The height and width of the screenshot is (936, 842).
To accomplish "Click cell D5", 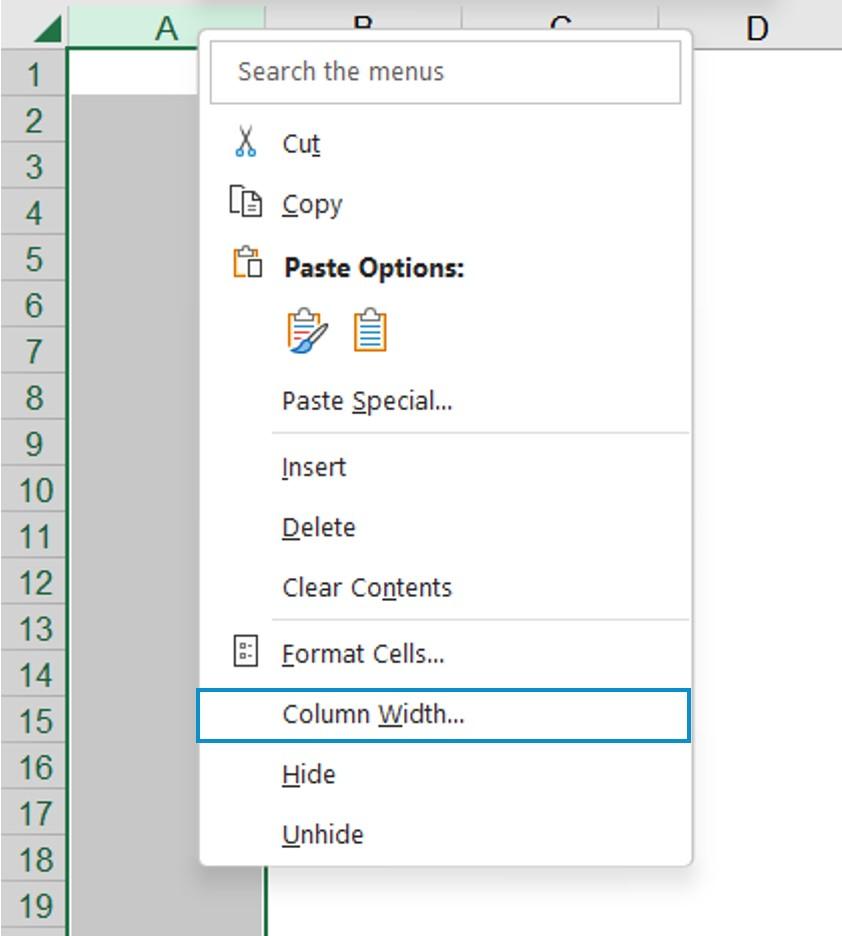I will 767,257.
